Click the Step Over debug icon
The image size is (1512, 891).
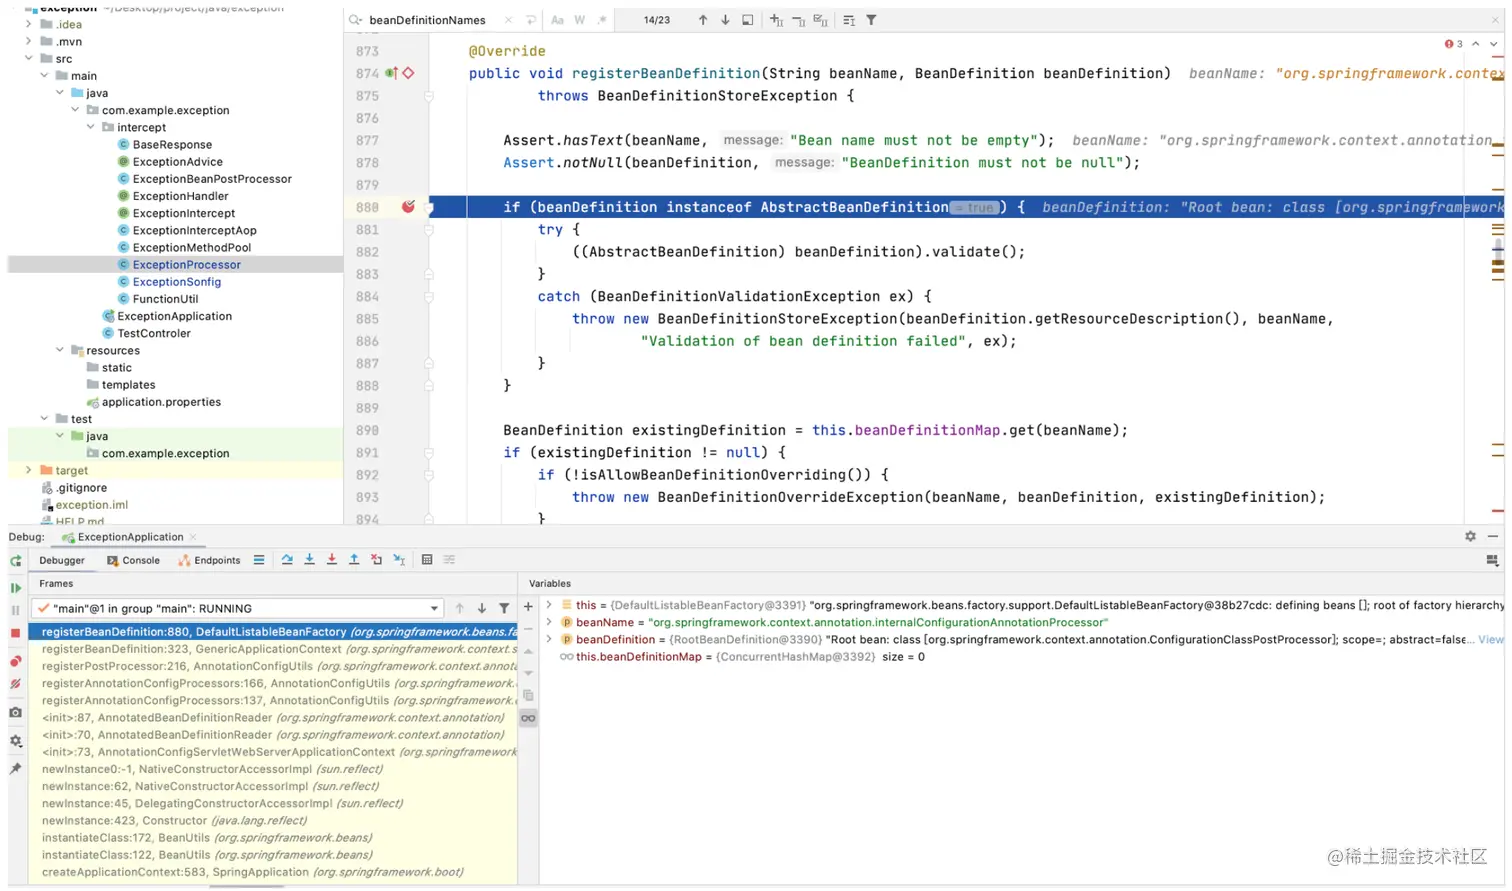(x=287, y=560)
